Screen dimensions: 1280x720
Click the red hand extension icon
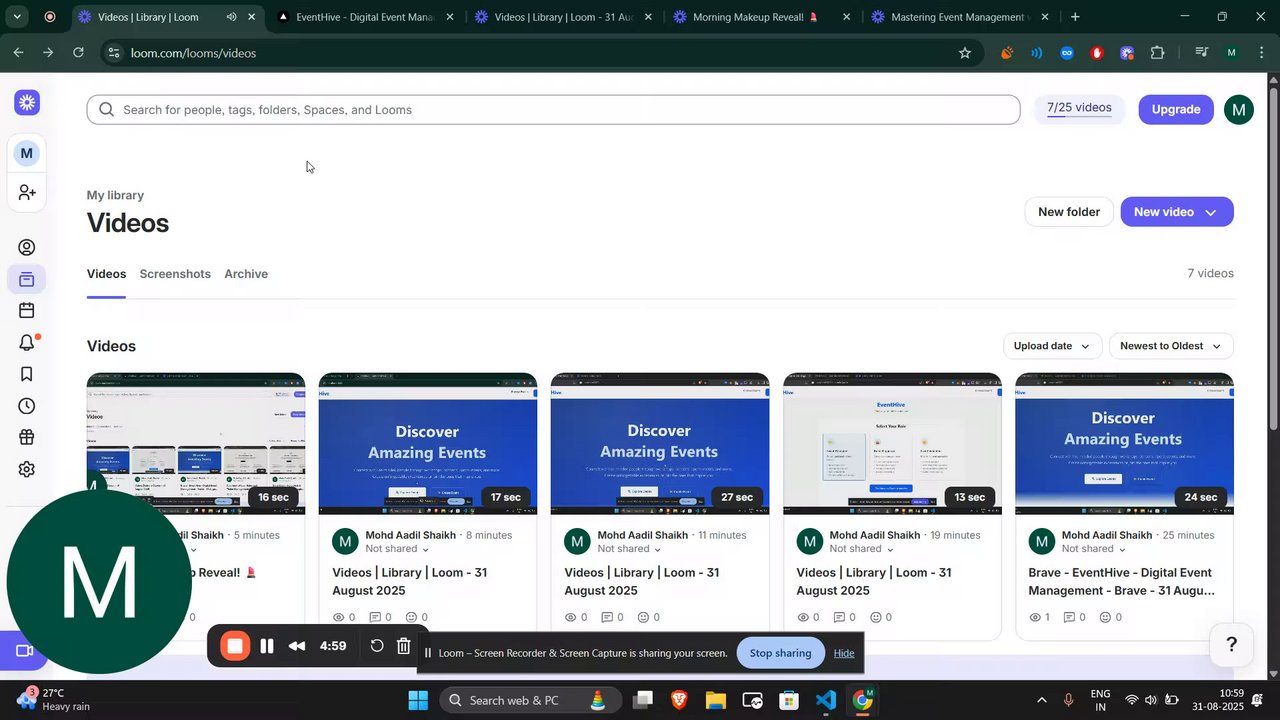click(1097, 53)
